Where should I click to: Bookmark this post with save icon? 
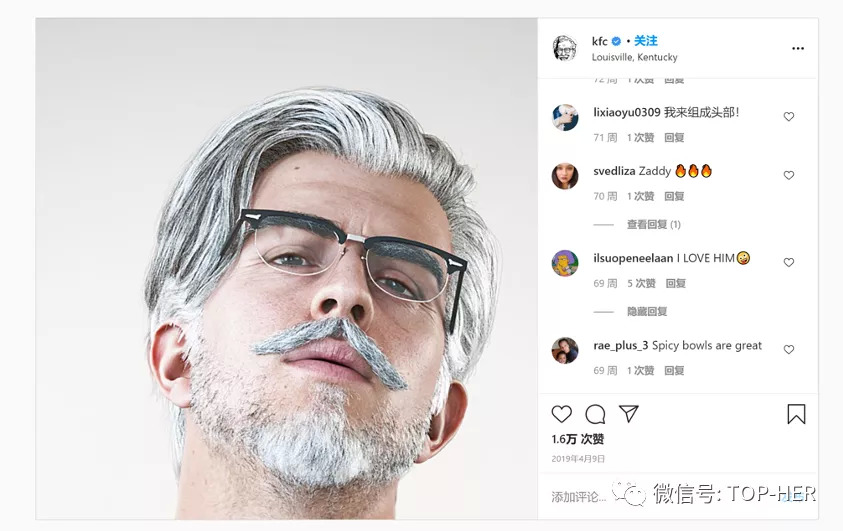pyautogui.click(x=796, y=414)
